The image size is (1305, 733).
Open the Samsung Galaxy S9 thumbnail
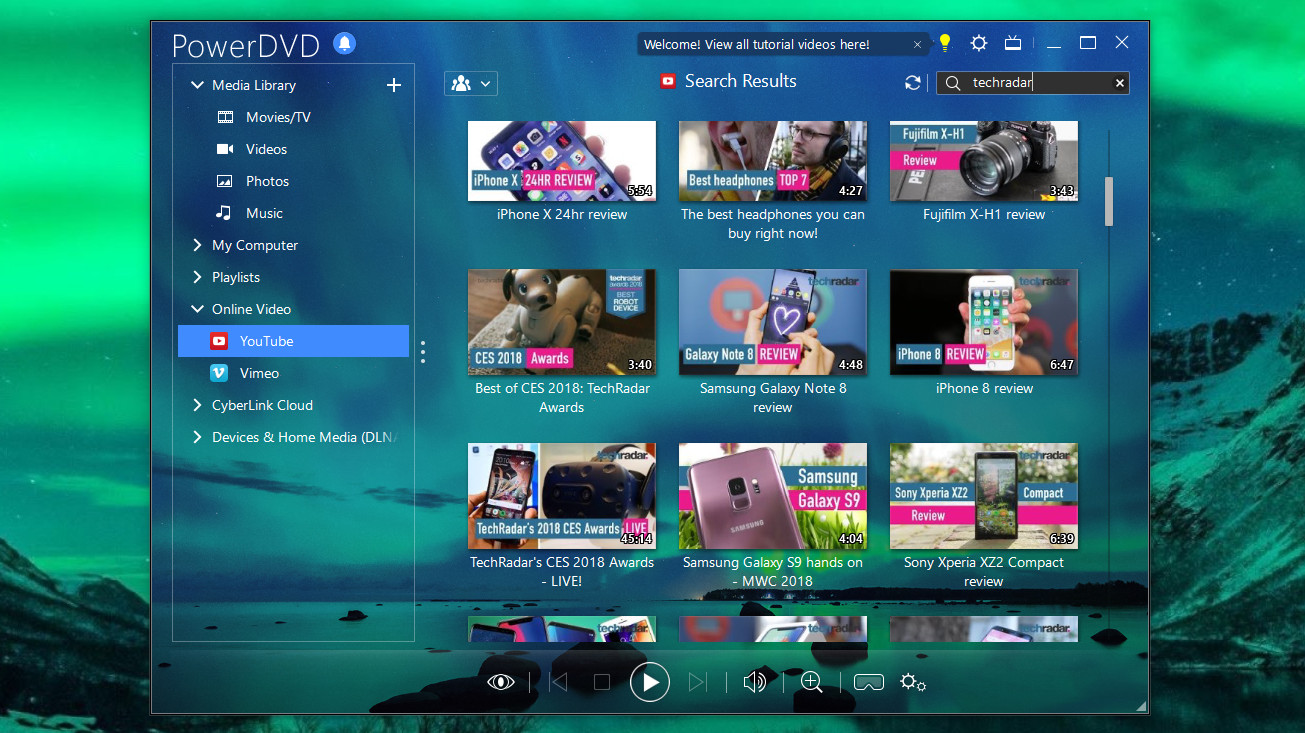point(773,496)
